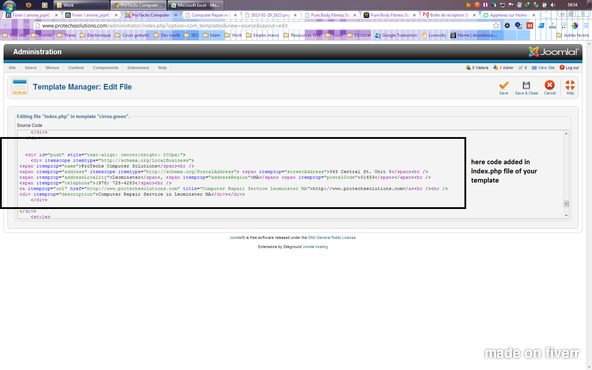Open the Content menu
592x370 pixels.
coord(76,68)
